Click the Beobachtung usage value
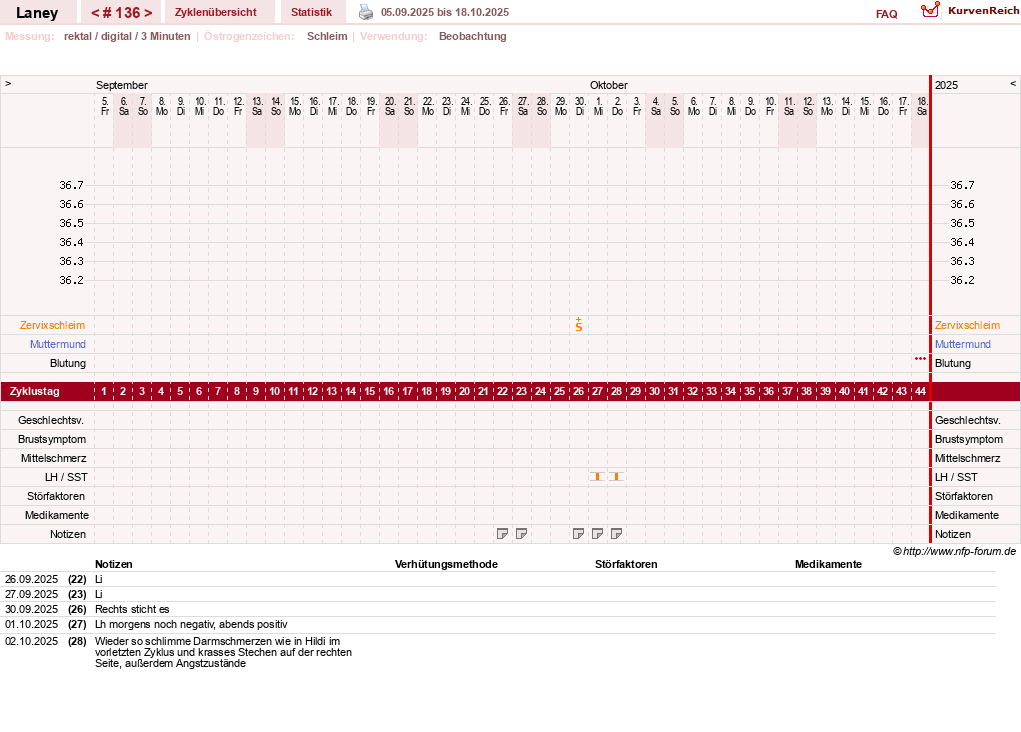 pyautogui.click(x=473, y=36)
